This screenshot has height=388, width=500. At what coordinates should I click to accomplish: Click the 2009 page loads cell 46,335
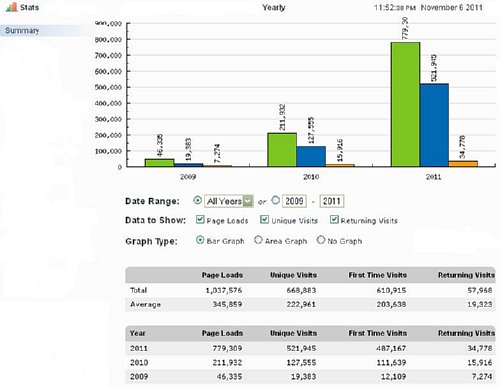[x=230, y=377]
